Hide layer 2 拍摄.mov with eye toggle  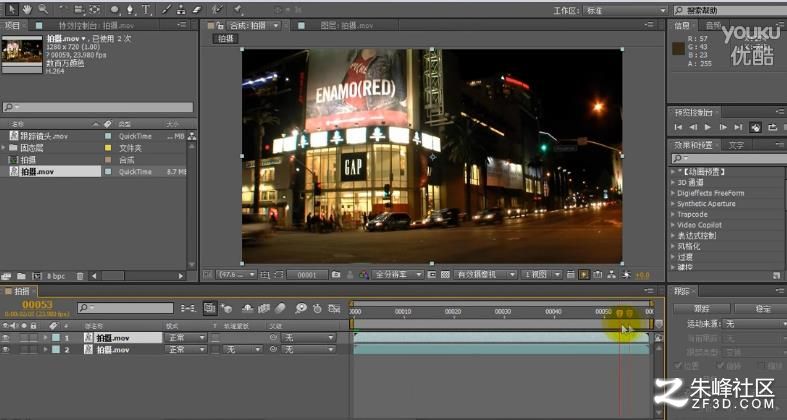(6, 350)
